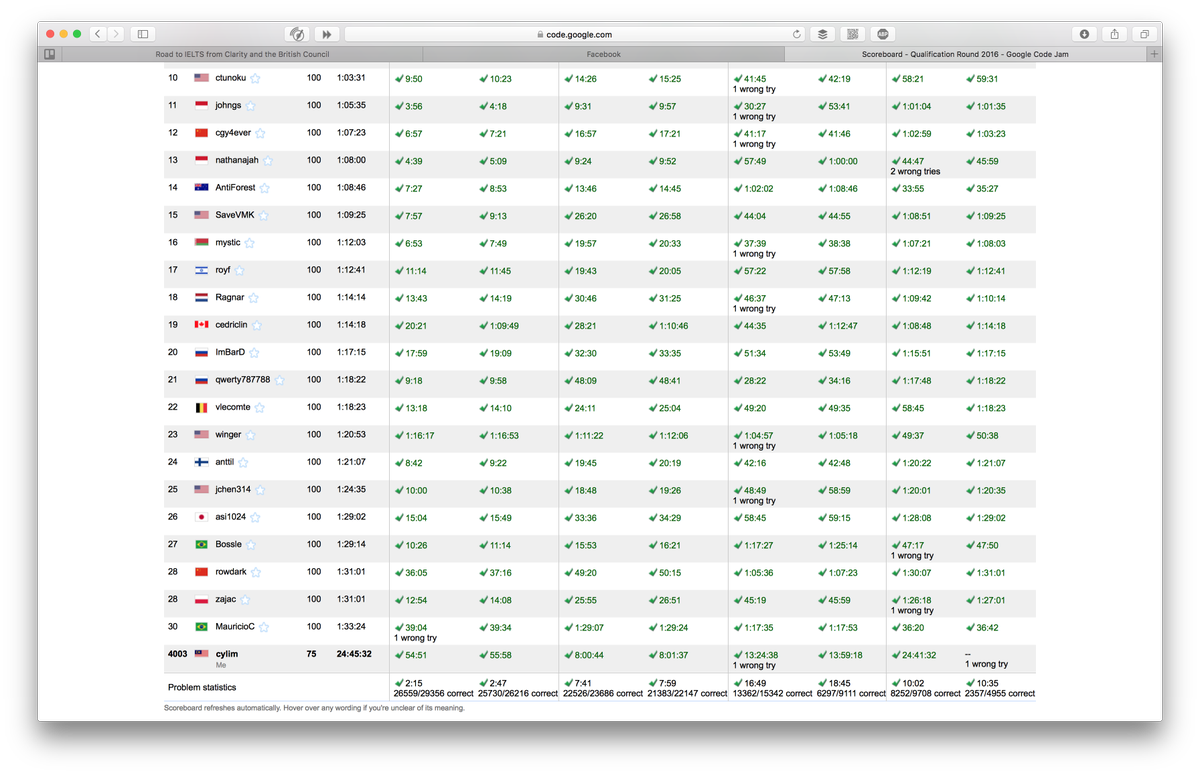Click the pinned tab icon at far left of tab bar
The height and width of the screenshot is (775, 1200).
(50, 54)
